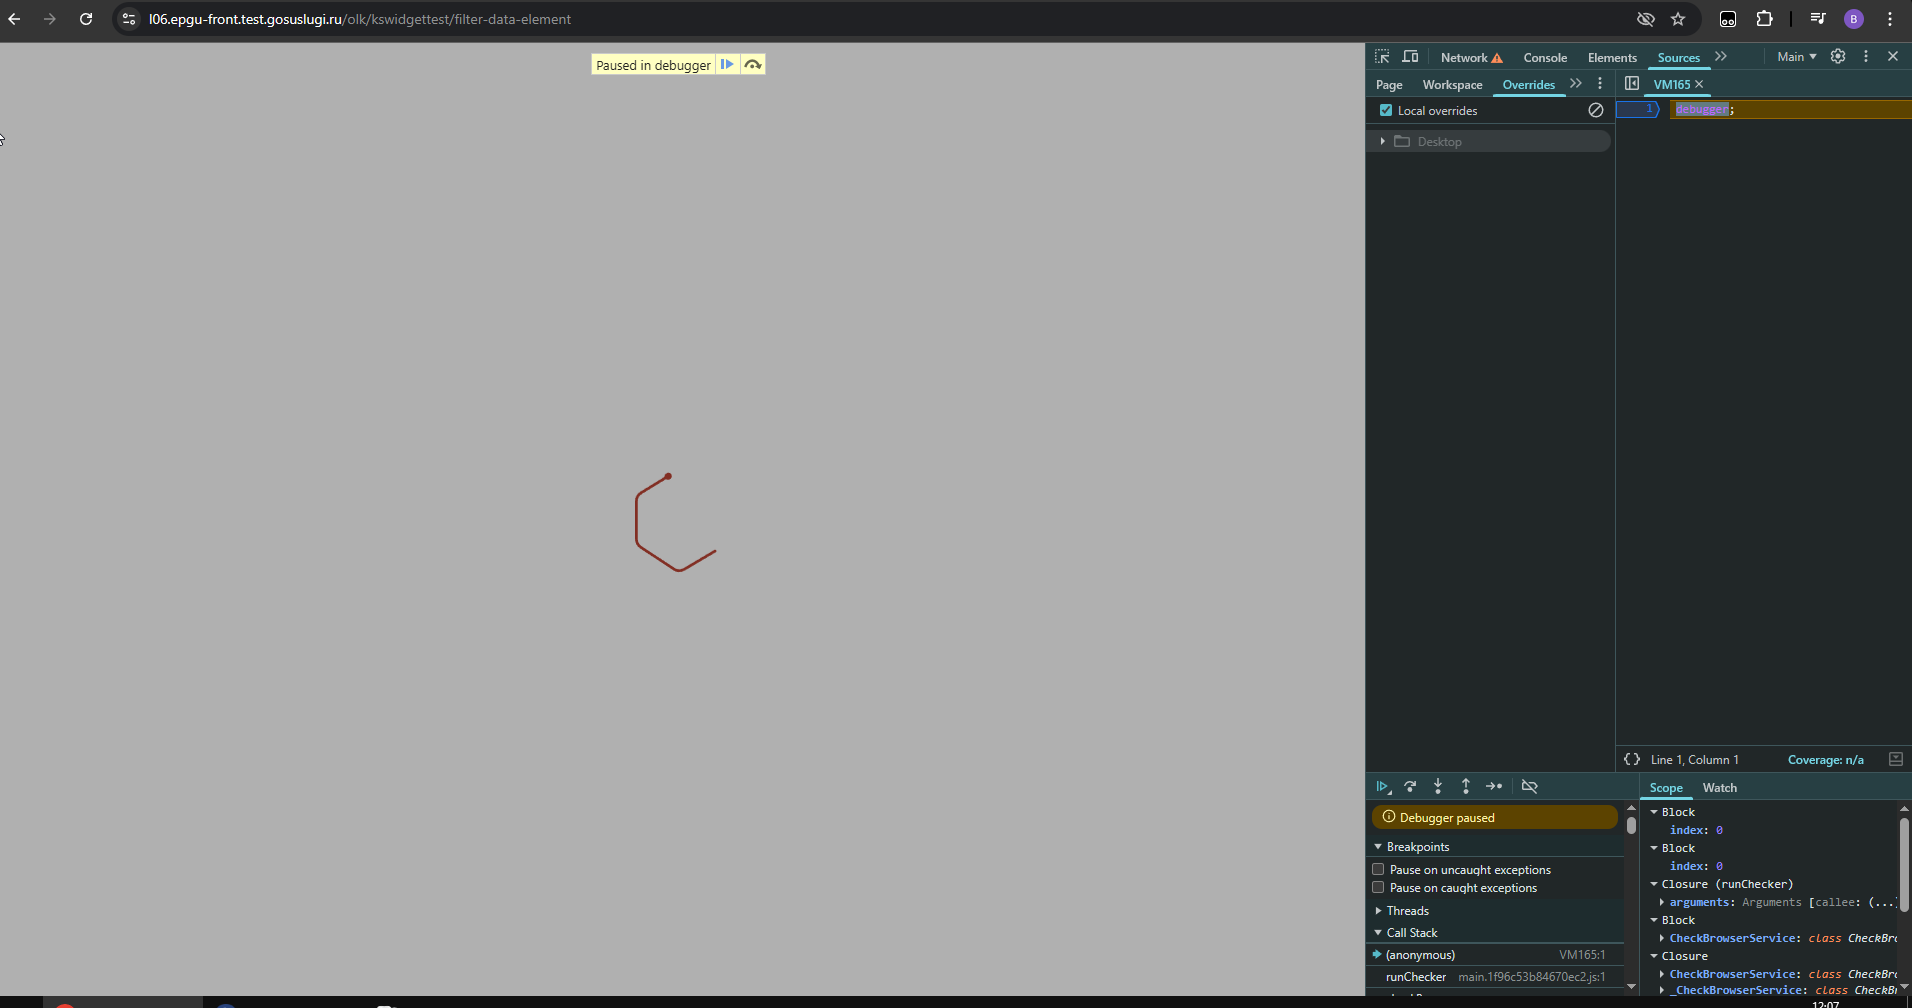Image resolution: width=1912 pixels, height=1008 pixels.
Task: Bookmark this page with the star icon
Action: tap(1678, 19)
